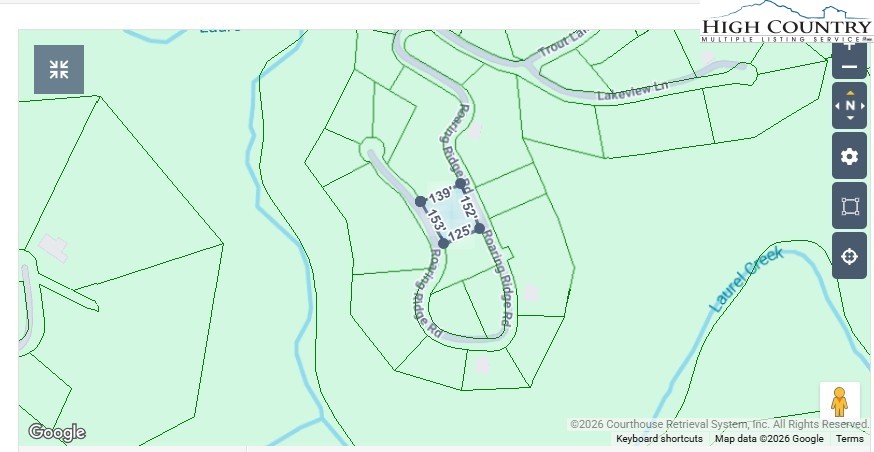Click the cul-de-sac circle northwest of parcel
Image resolution: width=874 pixels, height=452 pixels.
pos(371,150)
